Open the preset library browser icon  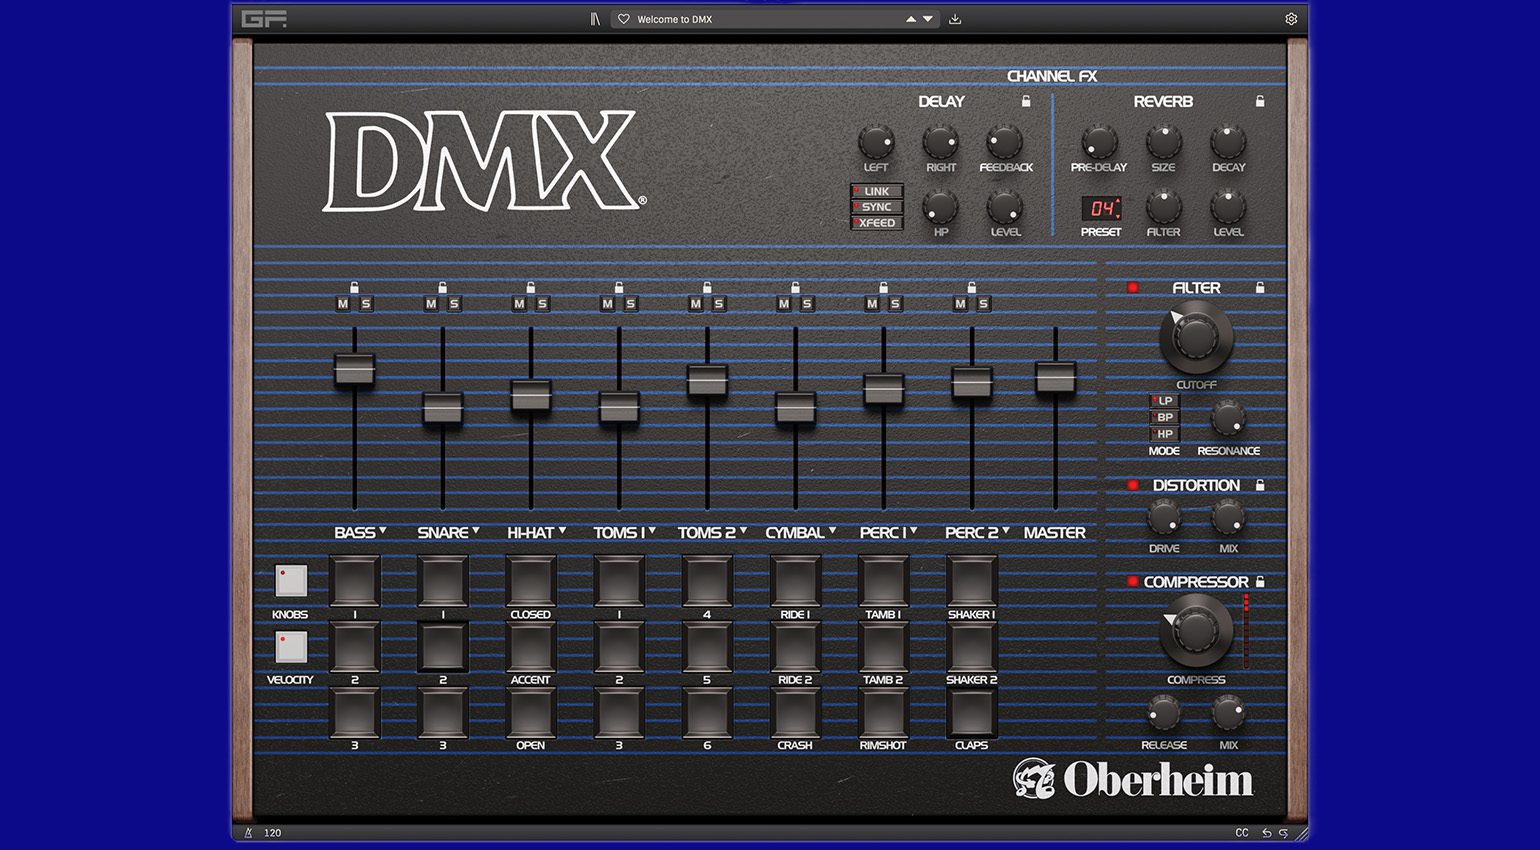(593, 18)
